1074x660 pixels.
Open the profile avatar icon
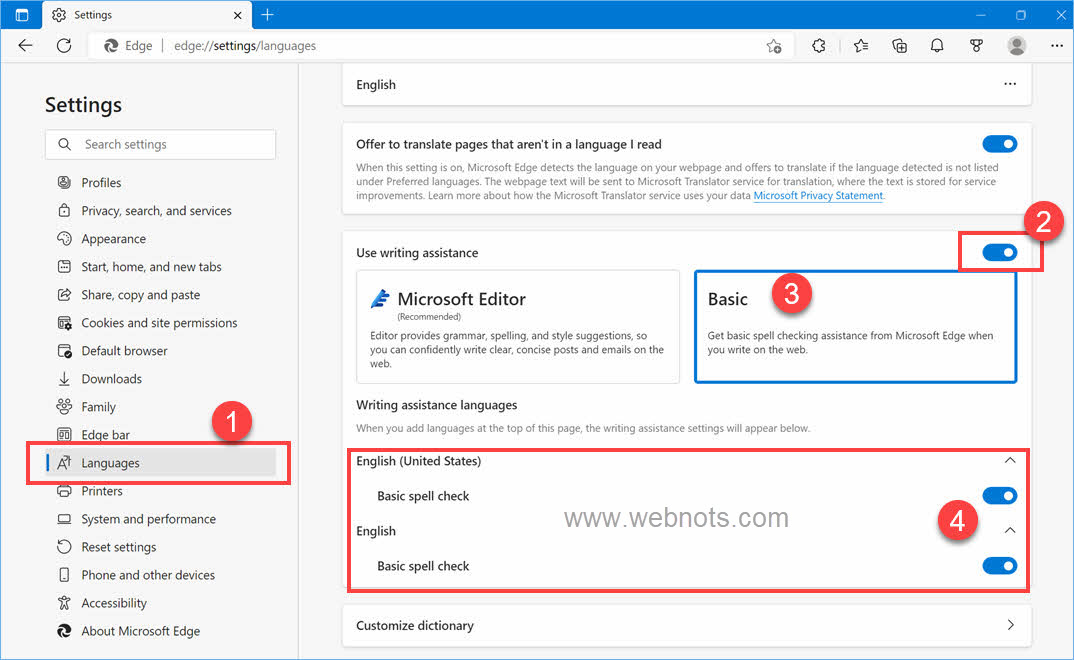coord(1016,46)
